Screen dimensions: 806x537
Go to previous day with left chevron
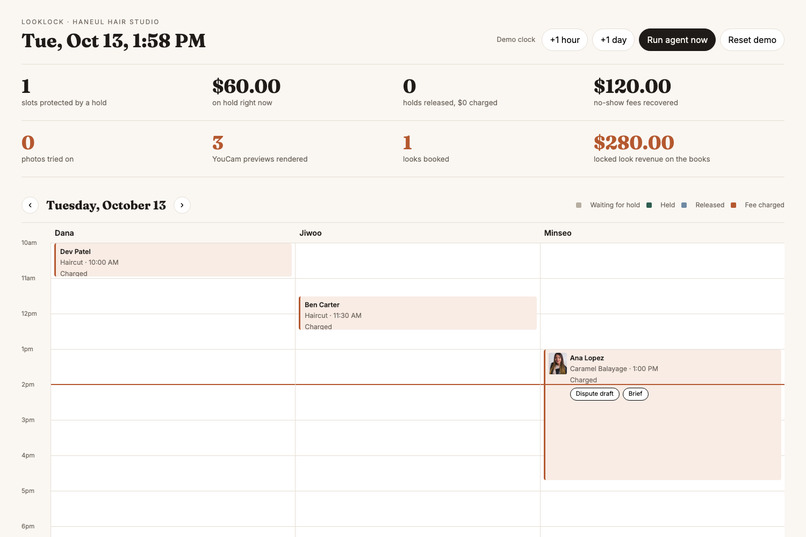pyautogui.click(x=30, y=205)
